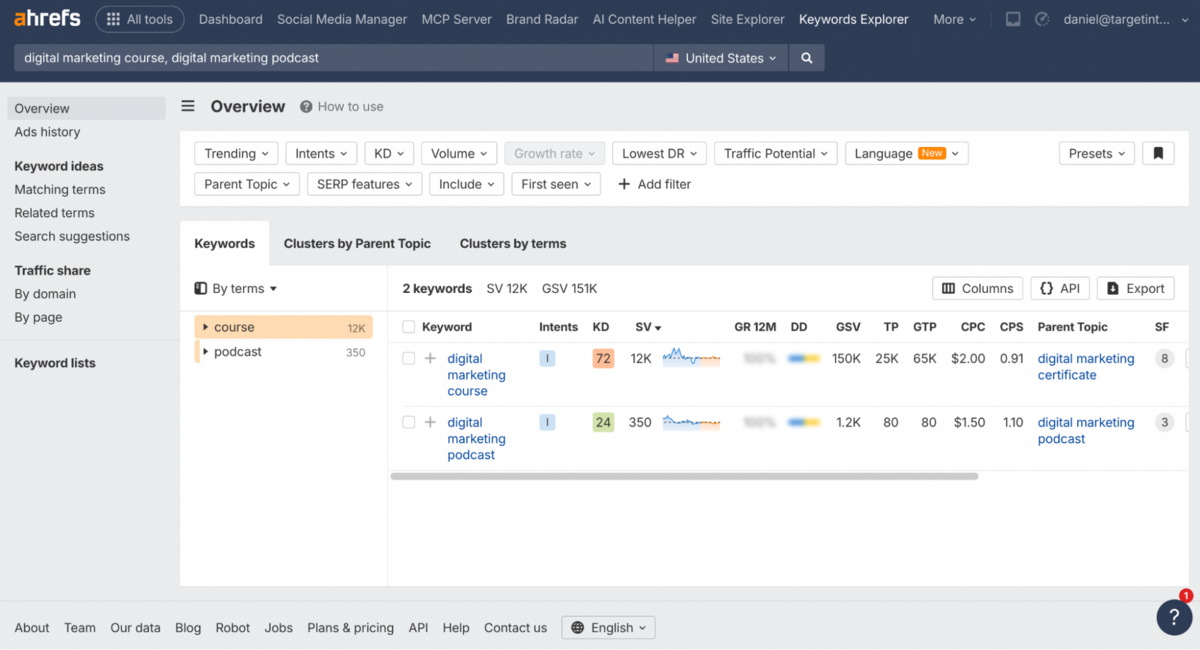
Task: Open the Volume filter dropdown
Action: [x=459, y=153]
